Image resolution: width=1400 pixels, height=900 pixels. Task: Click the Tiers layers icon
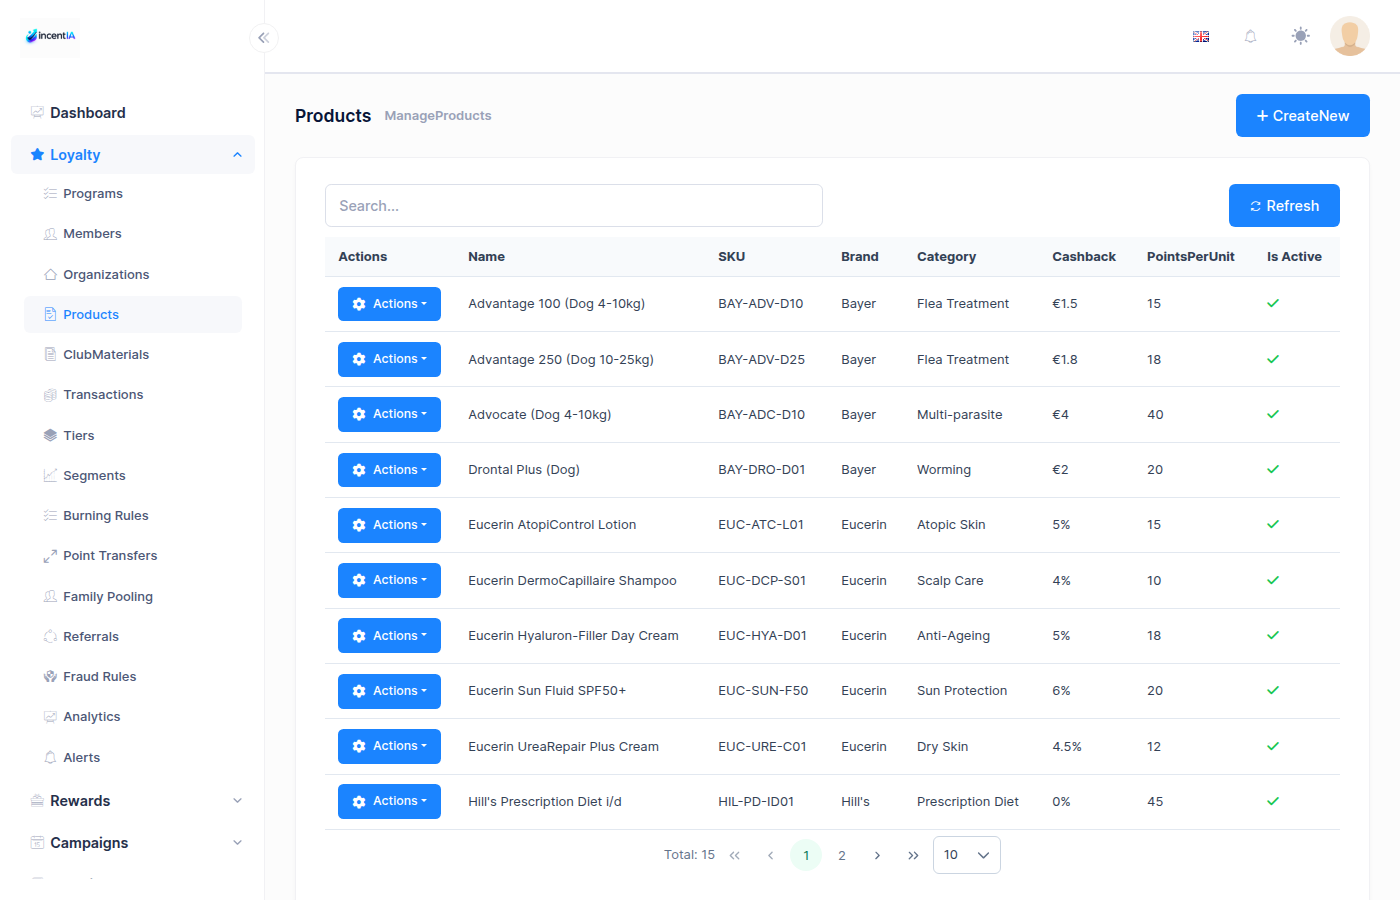(x=50, y=436)
